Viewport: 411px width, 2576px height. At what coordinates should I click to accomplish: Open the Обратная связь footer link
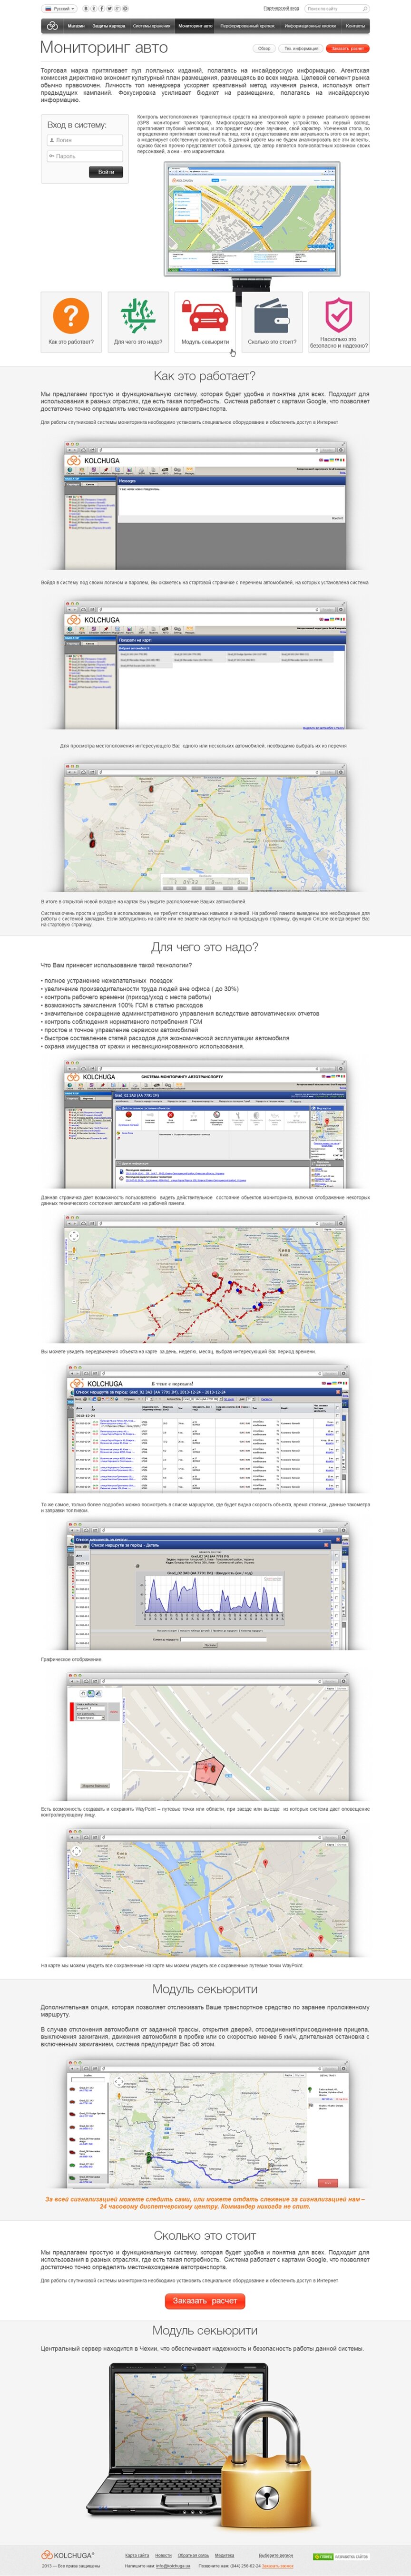[x=194, y=2555]
